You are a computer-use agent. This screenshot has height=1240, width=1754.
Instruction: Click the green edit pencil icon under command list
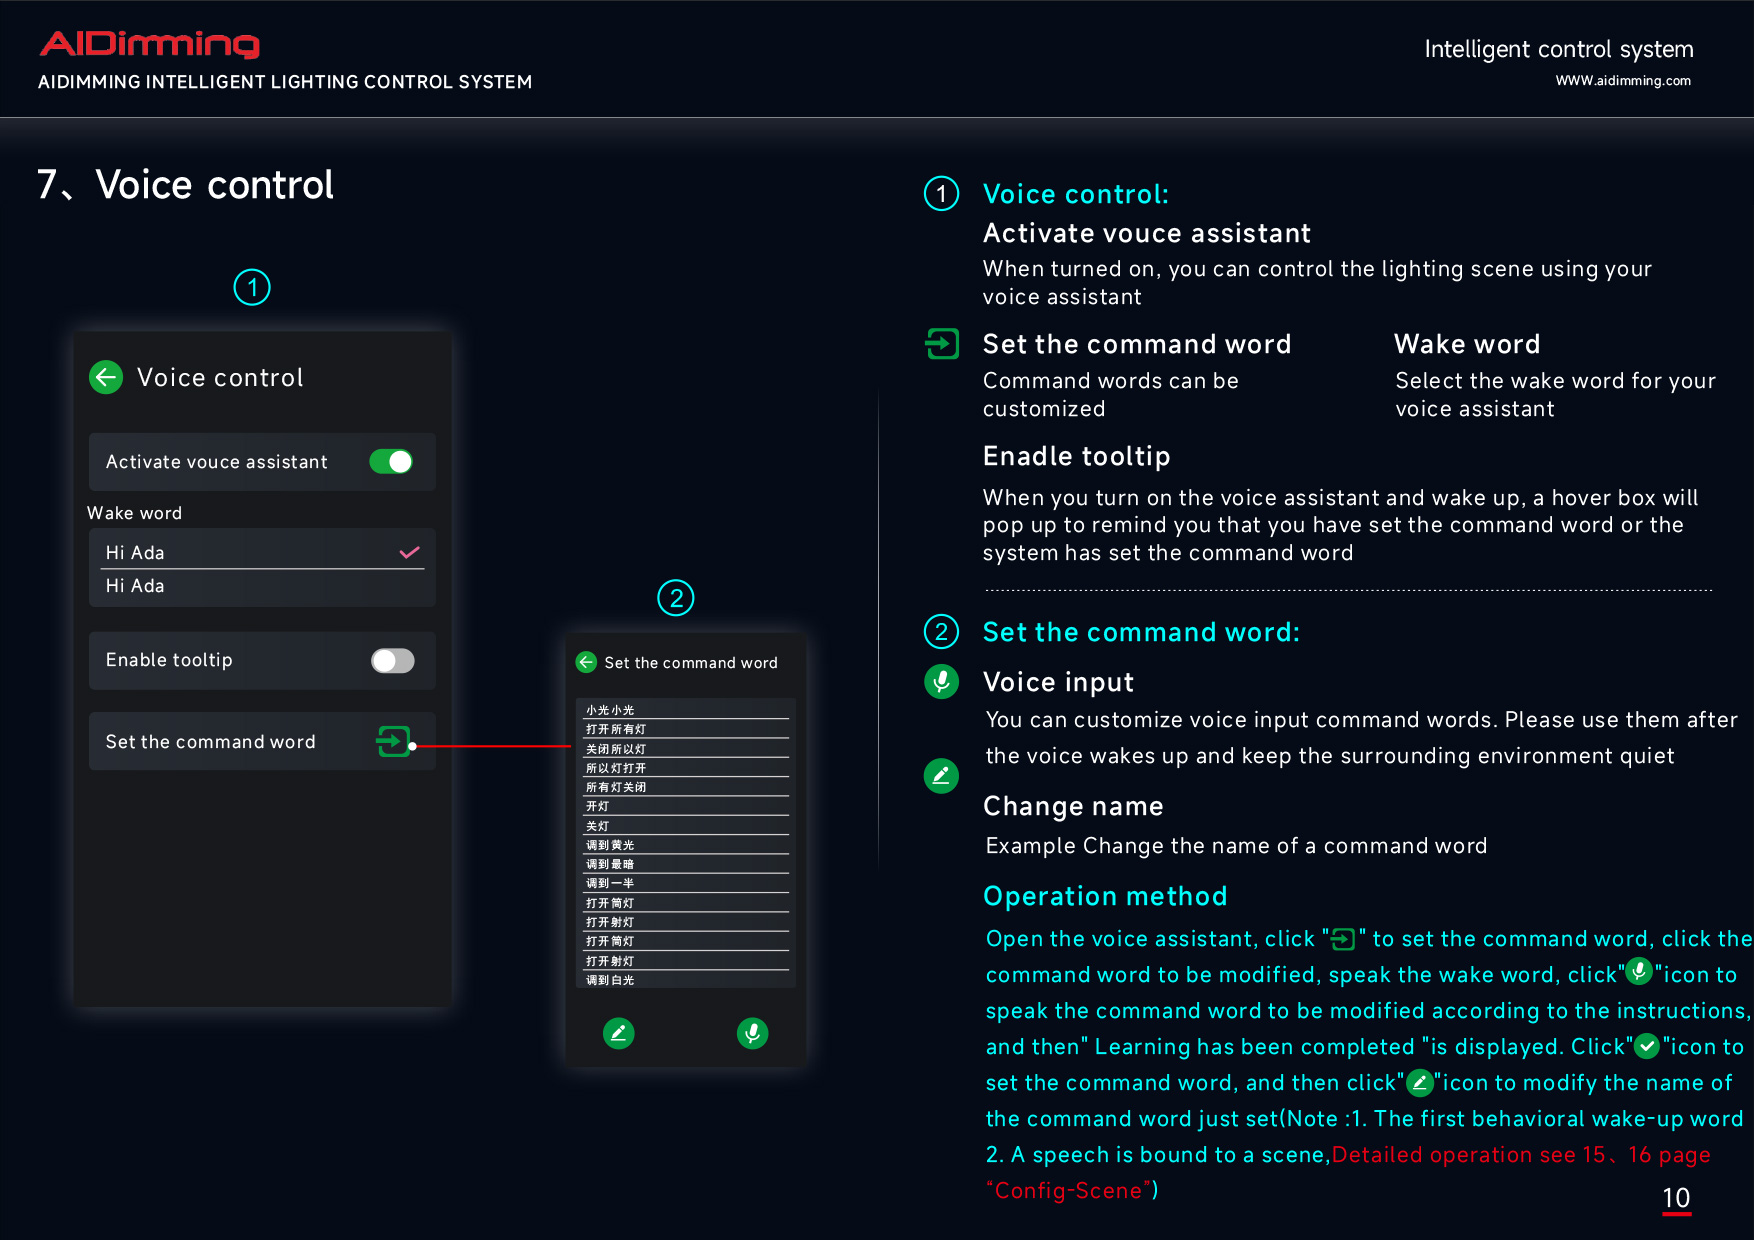[x=619, y=1033]
